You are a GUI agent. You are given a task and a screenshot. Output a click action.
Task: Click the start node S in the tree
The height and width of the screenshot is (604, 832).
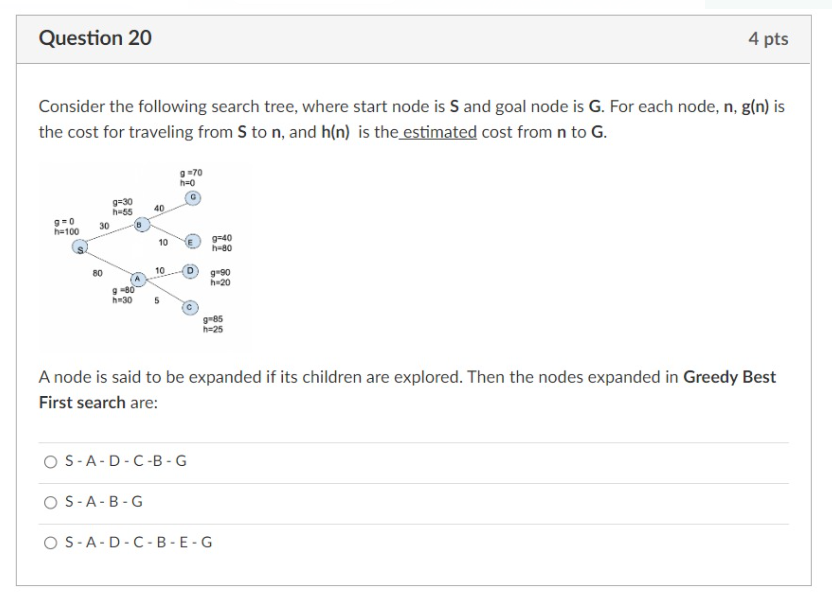point(80,247)
